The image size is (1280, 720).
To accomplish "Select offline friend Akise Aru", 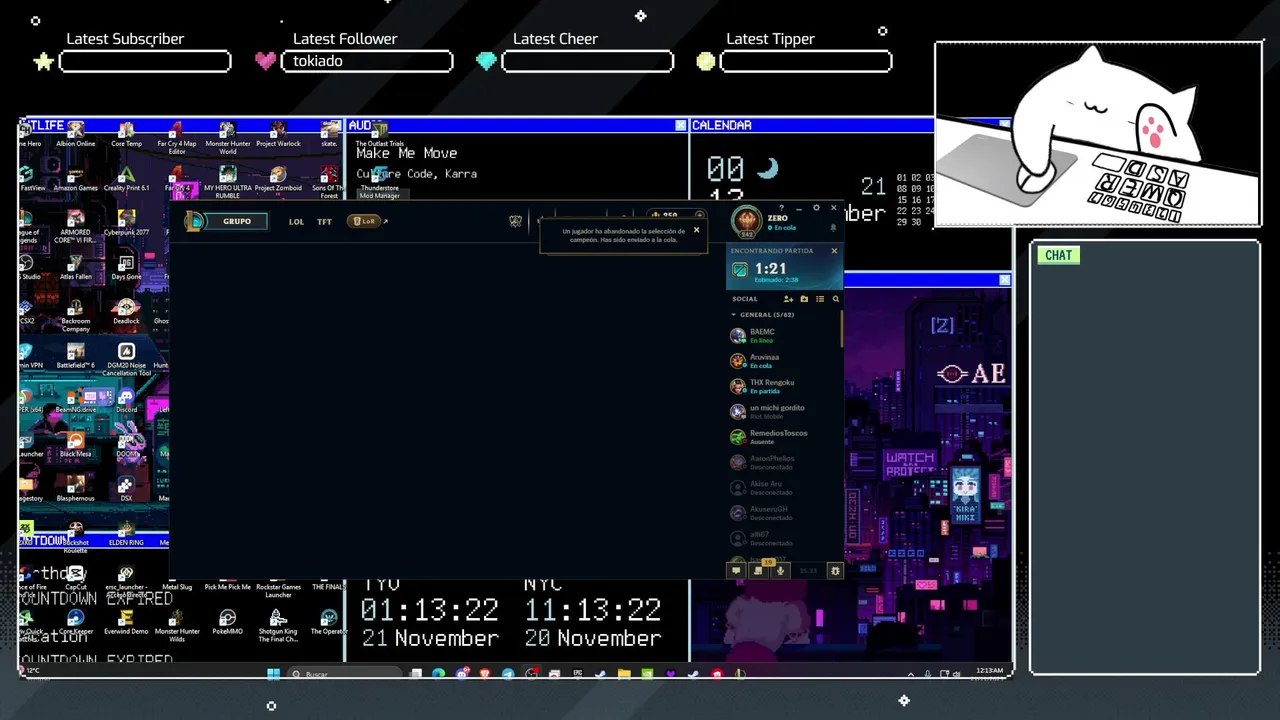I will click(784, 488).
